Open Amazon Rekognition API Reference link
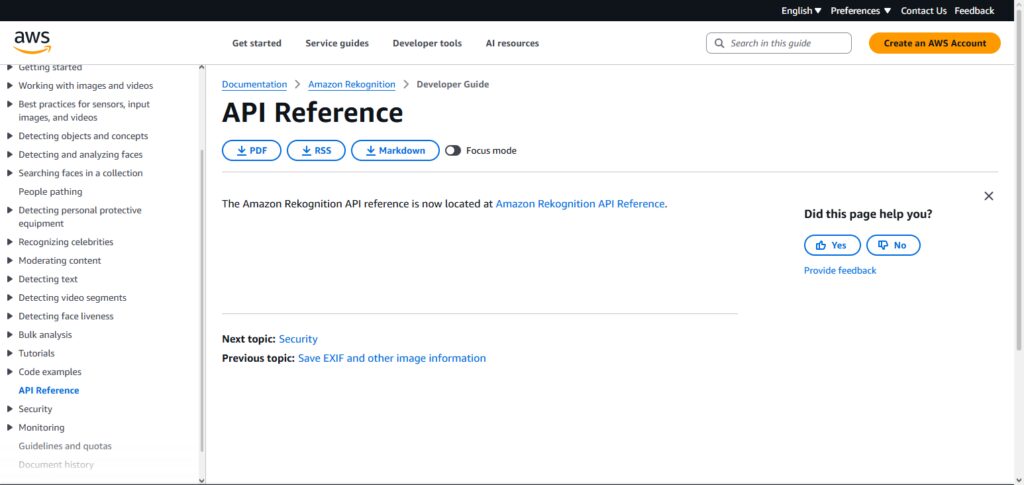The height and width of the screenshot is (485, 1024). coord(580,204)
